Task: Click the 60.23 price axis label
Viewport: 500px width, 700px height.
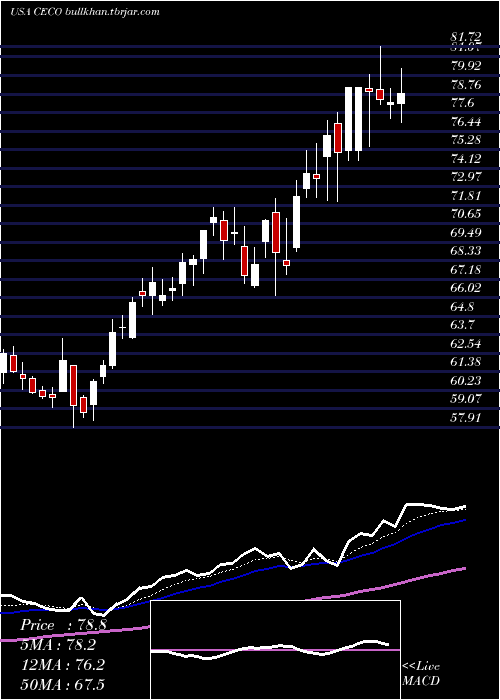Action: click(x=466, y=380)
